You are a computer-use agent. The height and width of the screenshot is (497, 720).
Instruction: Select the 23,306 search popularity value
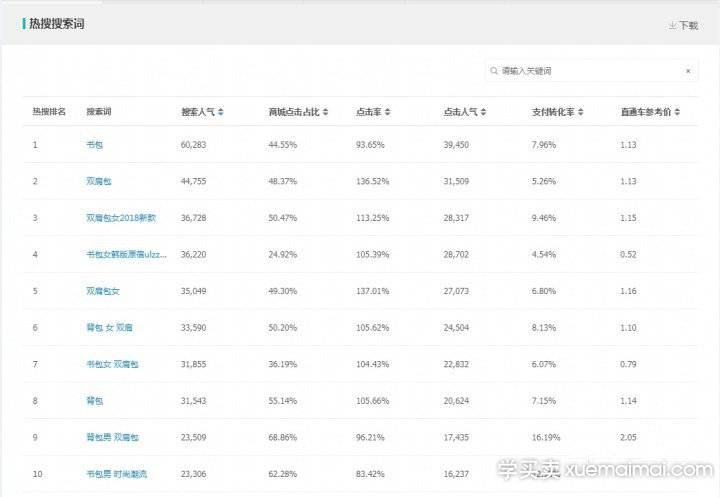193,474
